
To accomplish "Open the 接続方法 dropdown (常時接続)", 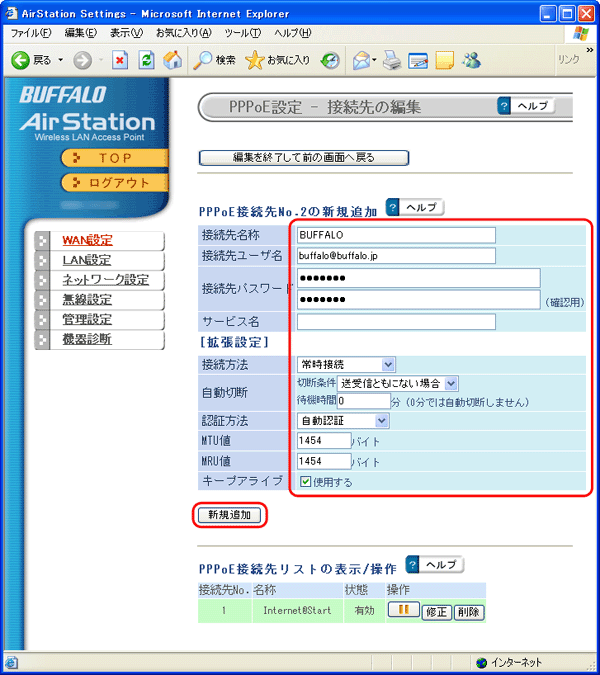I will [x=346, y=365].
